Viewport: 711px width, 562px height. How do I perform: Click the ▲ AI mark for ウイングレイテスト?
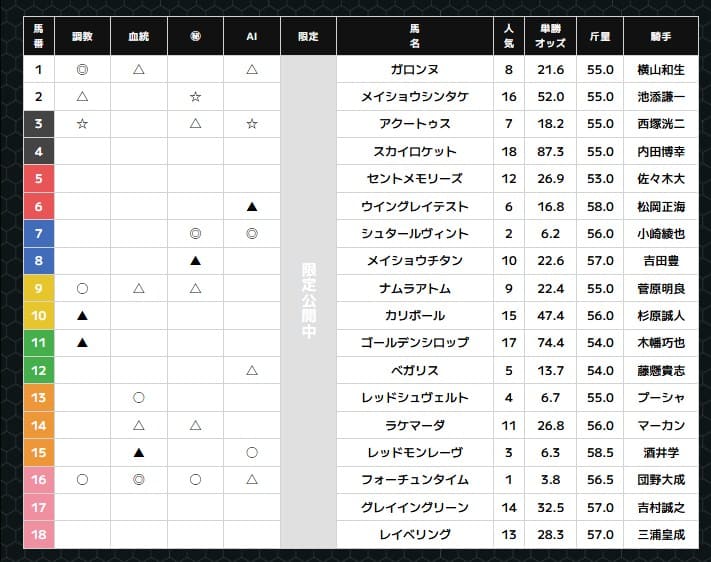(252, 206)
